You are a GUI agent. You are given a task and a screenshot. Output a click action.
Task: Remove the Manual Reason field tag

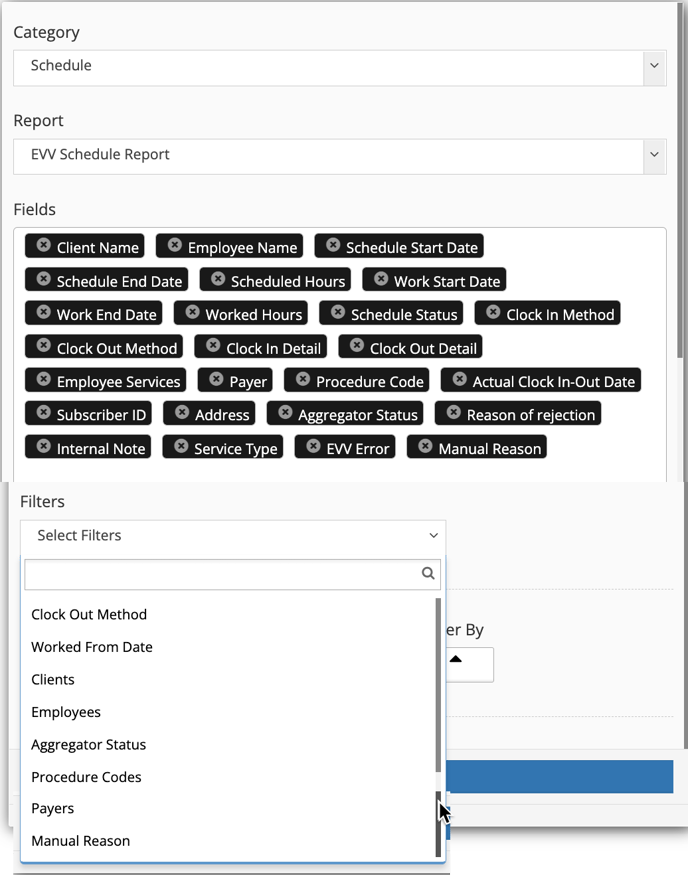pos(426,446)
